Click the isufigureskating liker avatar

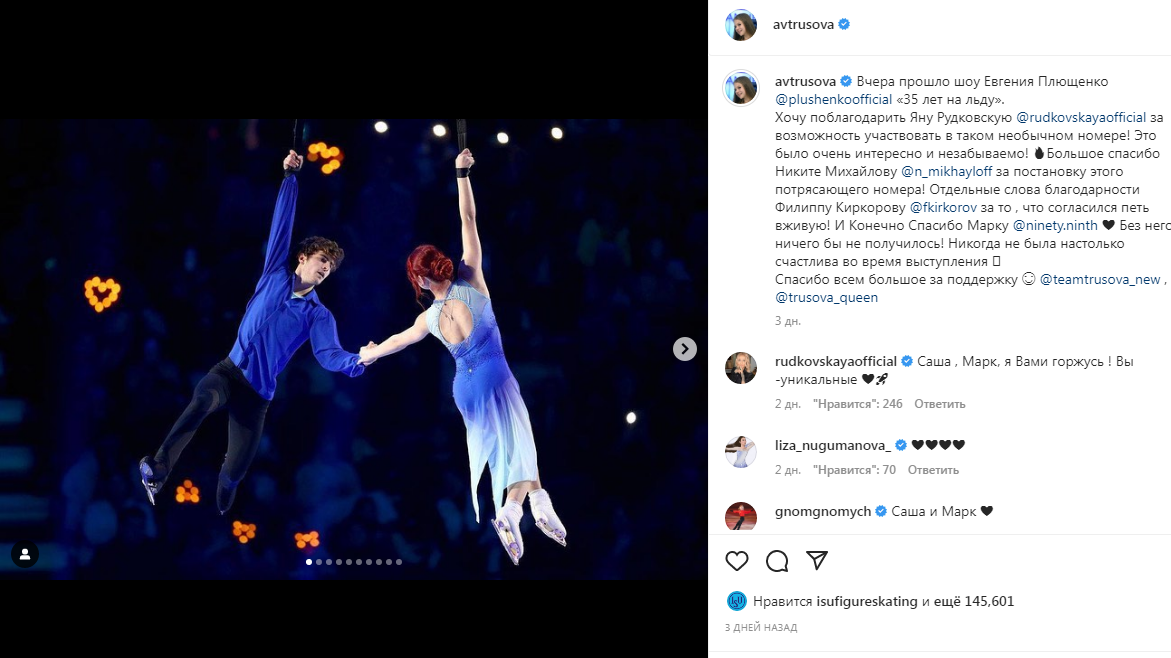point(737,602)
